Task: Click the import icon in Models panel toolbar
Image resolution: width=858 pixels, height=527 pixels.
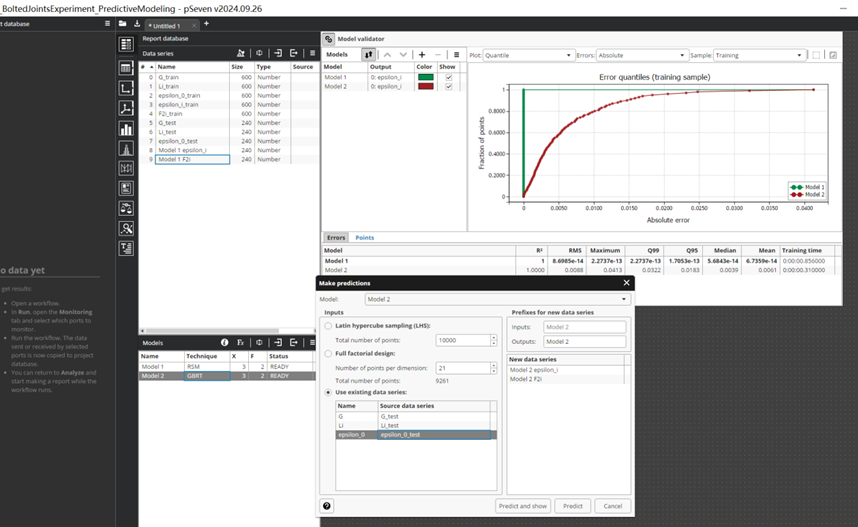Action: [x=278, y=343]
